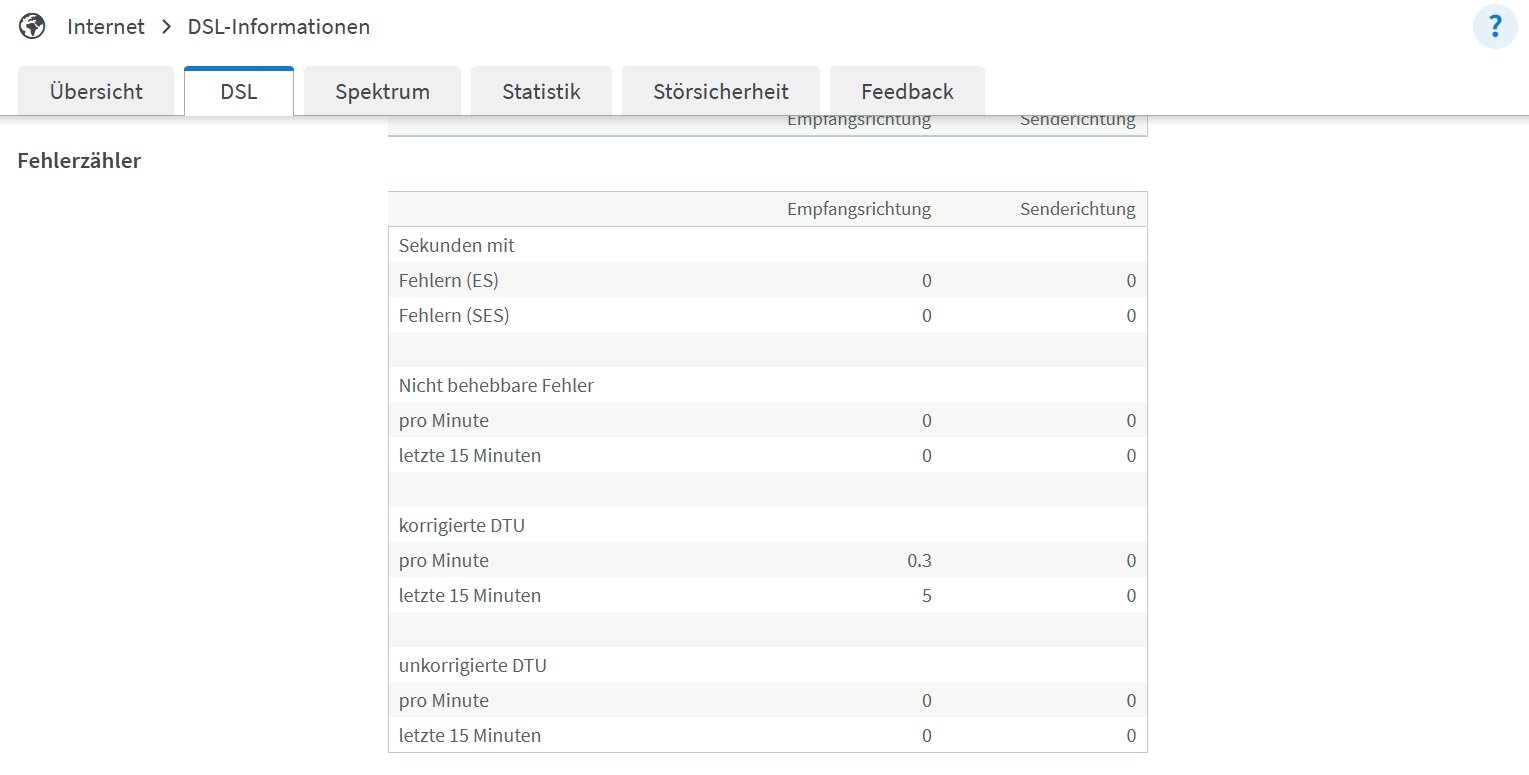The width and height of the screenshot is (1529, 775).
Task: Go to the Internet breadcrumb link
Action: pyautogui.click(x=106, y=27)
